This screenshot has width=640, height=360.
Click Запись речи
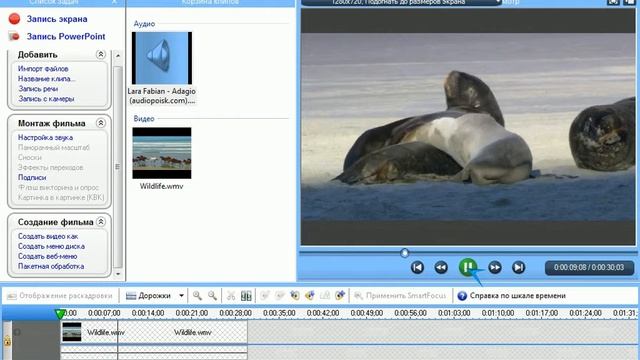38,89
